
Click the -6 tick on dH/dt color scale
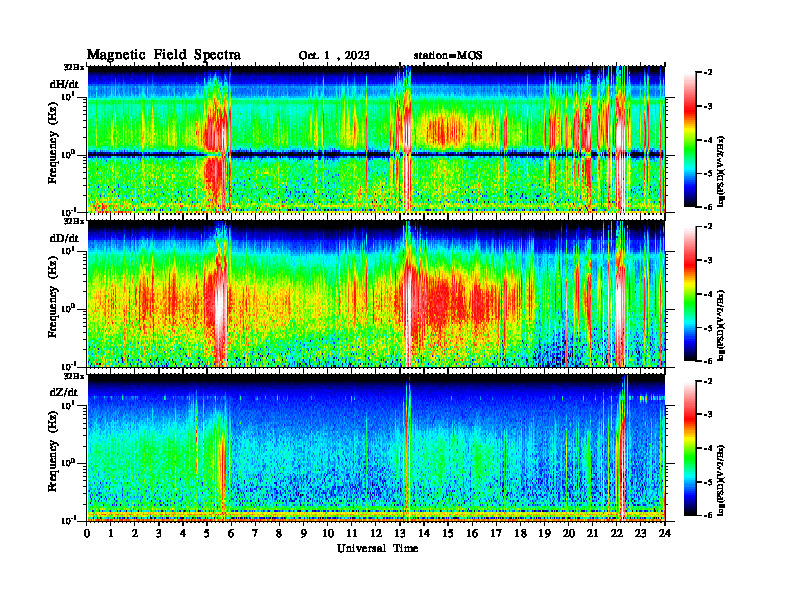point(706,207)
